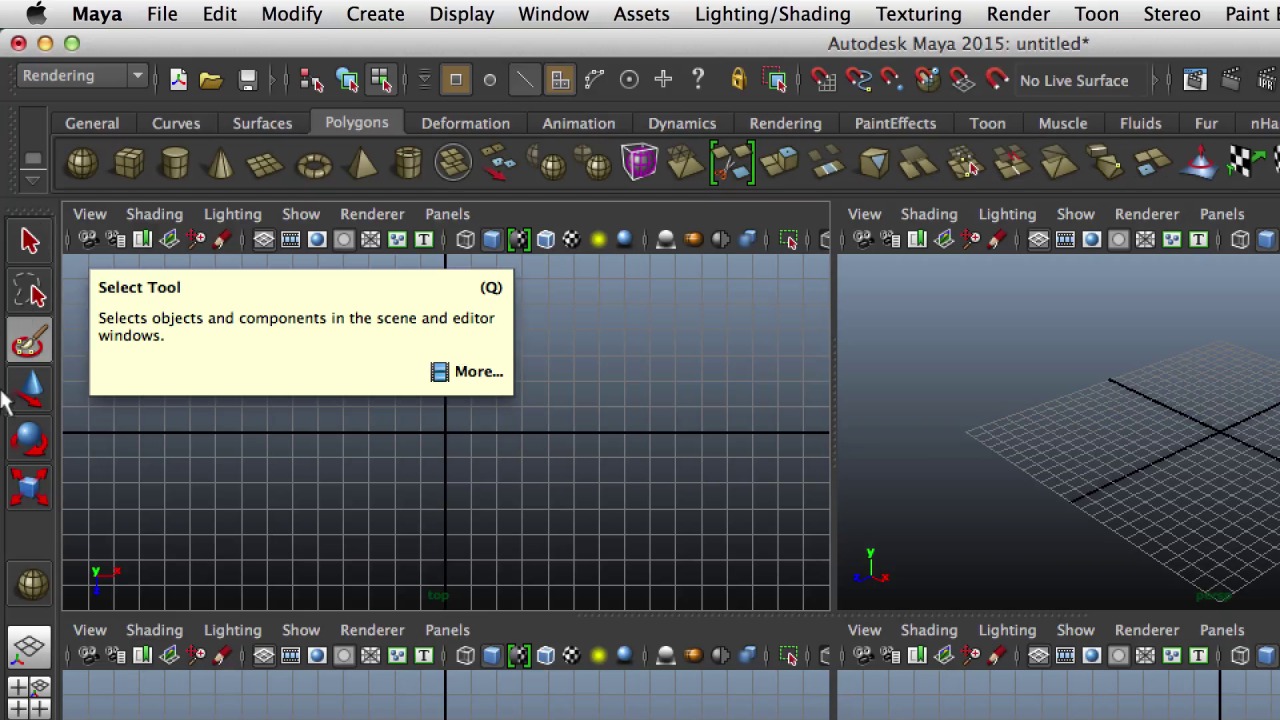Open the shelf options arrow menu
The height and width of the screenshot is (720, 1280).
[x=33, y=179]
